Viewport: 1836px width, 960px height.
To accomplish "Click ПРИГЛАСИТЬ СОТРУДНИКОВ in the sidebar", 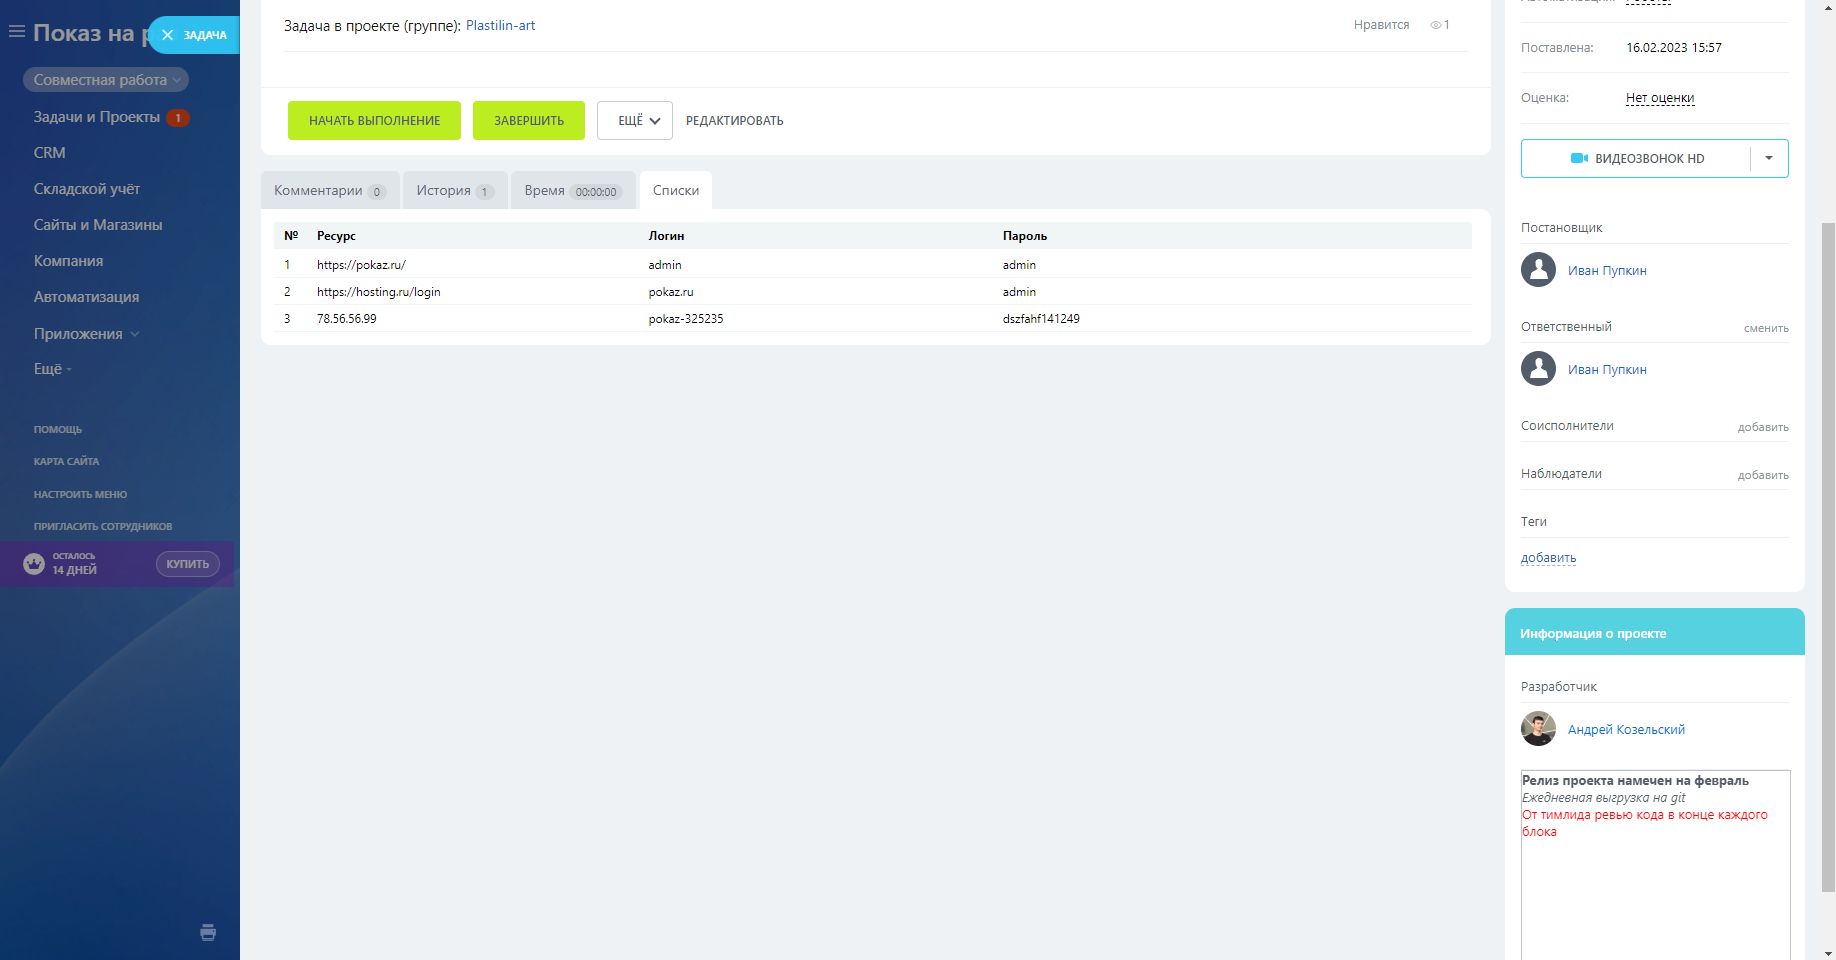I will pyautogui.click(x=103, y=527).
